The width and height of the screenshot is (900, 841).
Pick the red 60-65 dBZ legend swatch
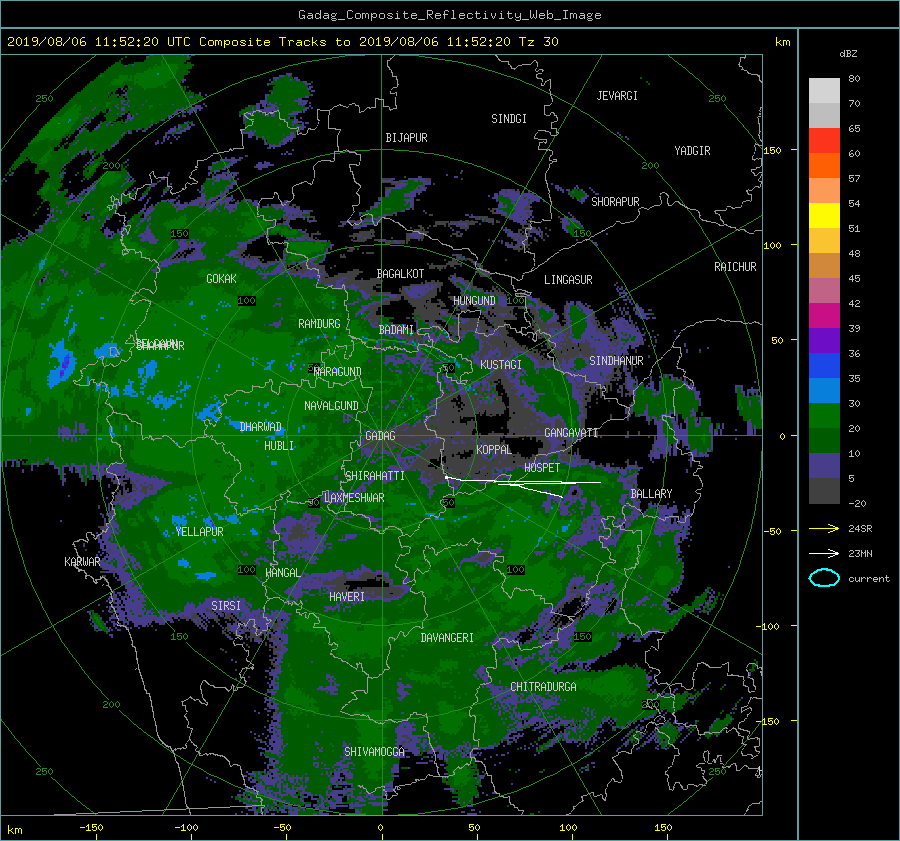pyautogui.click(x=824, y=140)
